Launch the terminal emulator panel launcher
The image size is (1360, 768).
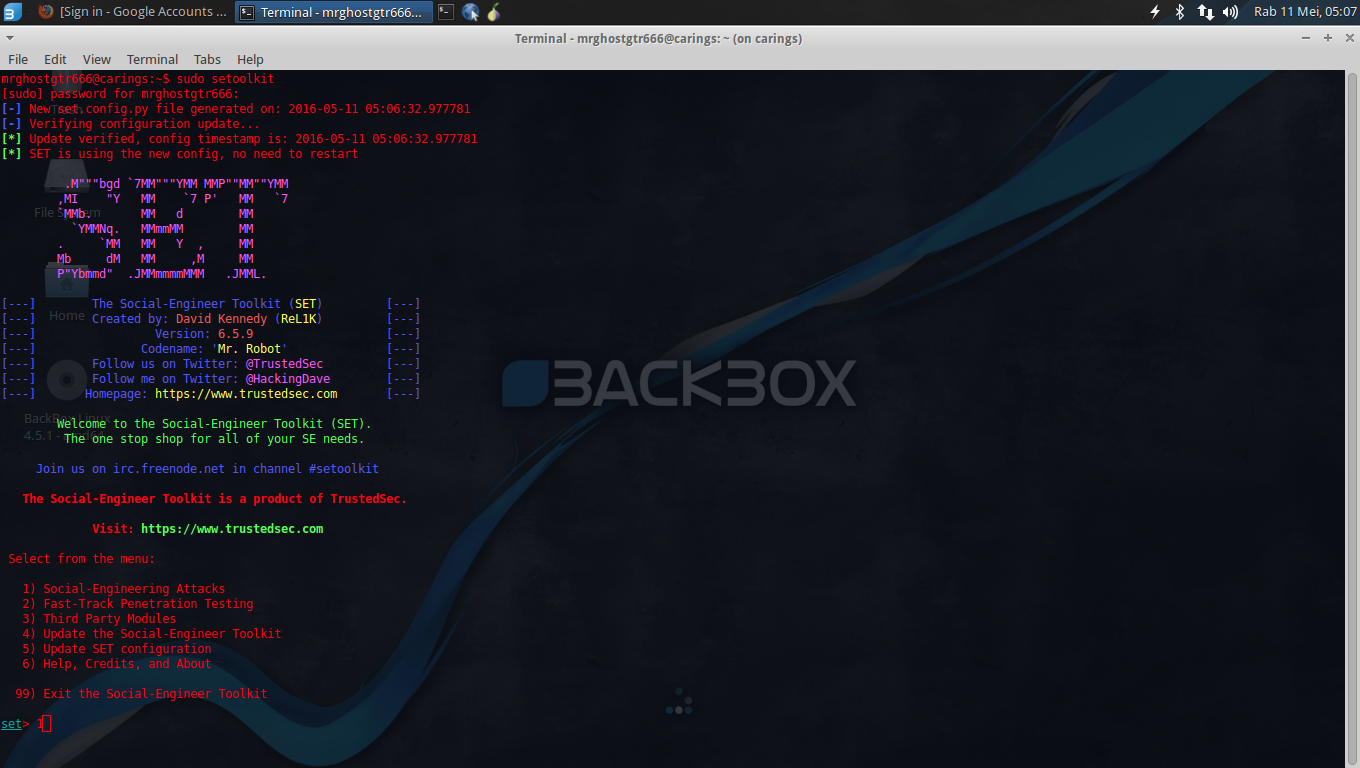446,12
